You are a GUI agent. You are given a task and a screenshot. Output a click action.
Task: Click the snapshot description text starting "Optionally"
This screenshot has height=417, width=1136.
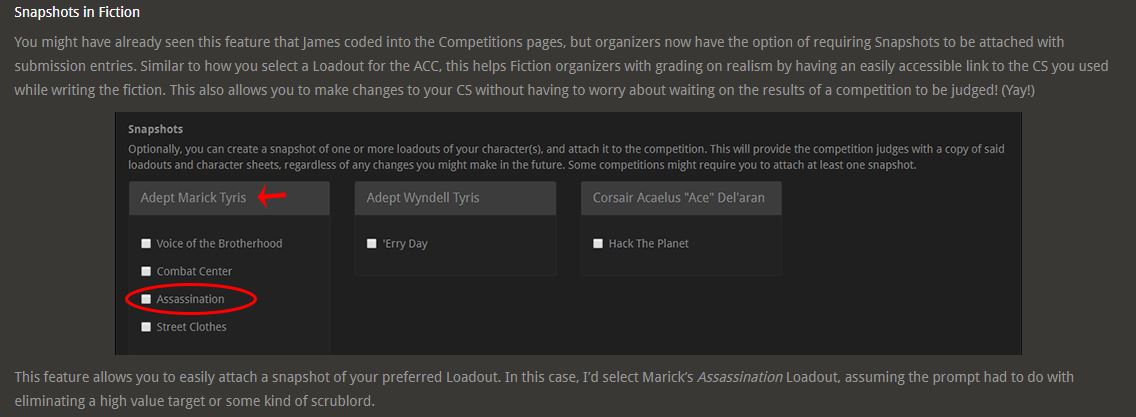(566, 157)
